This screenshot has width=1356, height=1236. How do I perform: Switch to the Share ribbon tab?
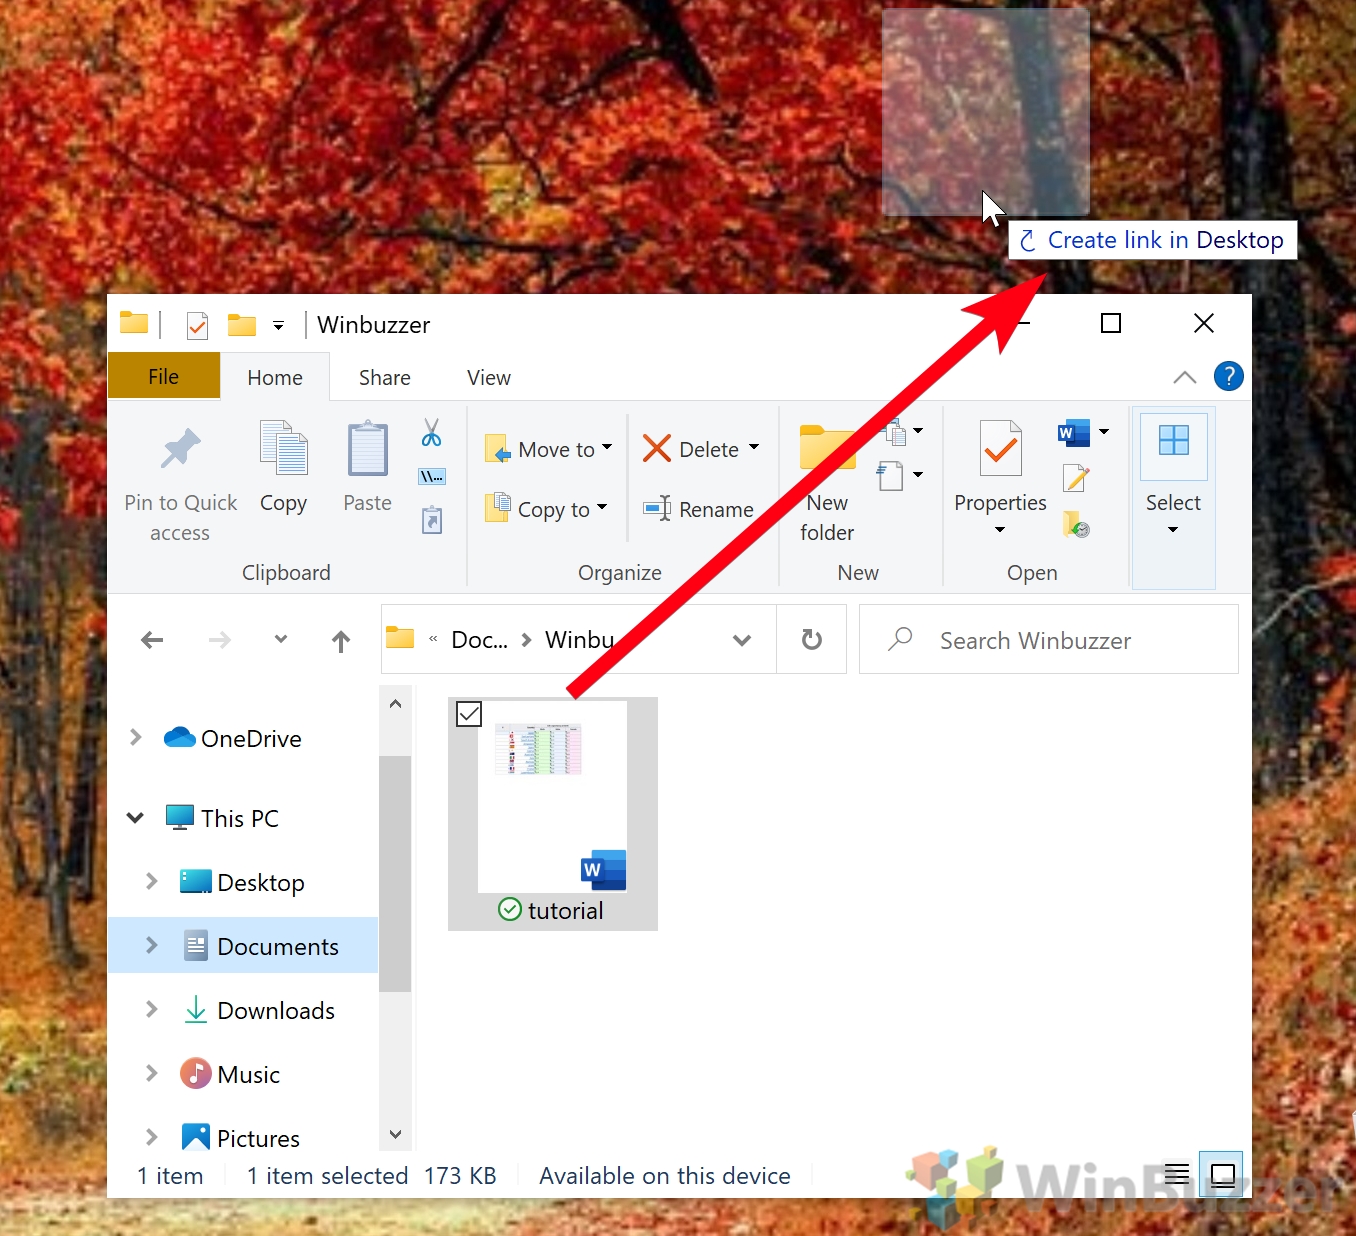[x=385, y=377]
